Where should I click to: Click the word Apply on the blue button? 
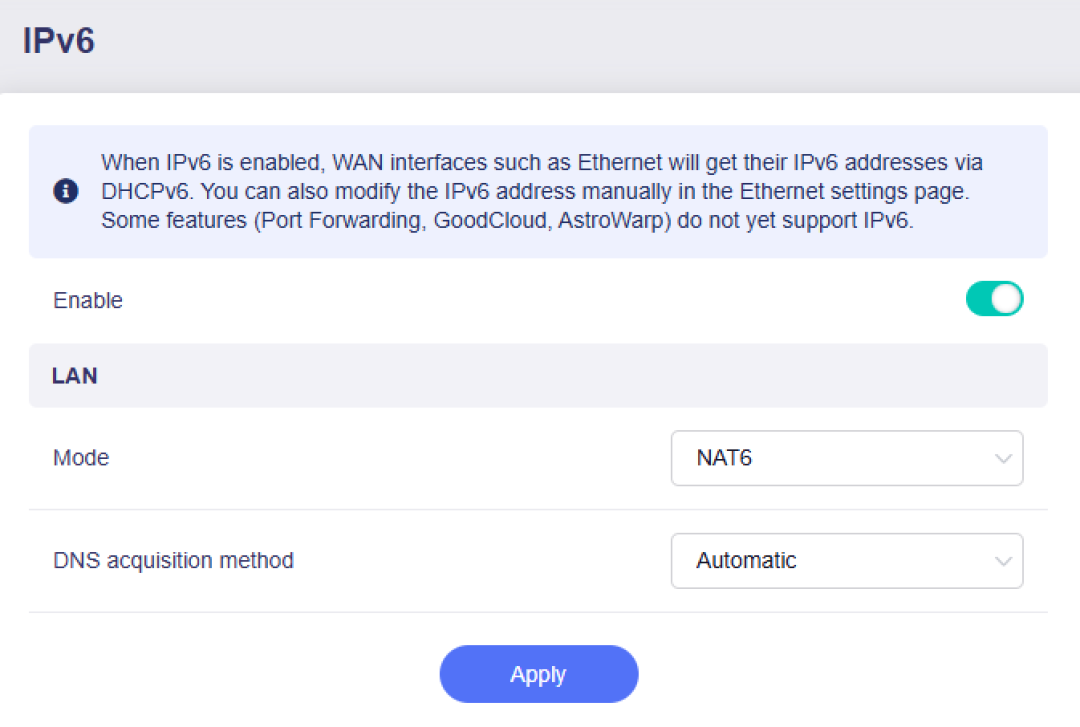click(538, 675)
